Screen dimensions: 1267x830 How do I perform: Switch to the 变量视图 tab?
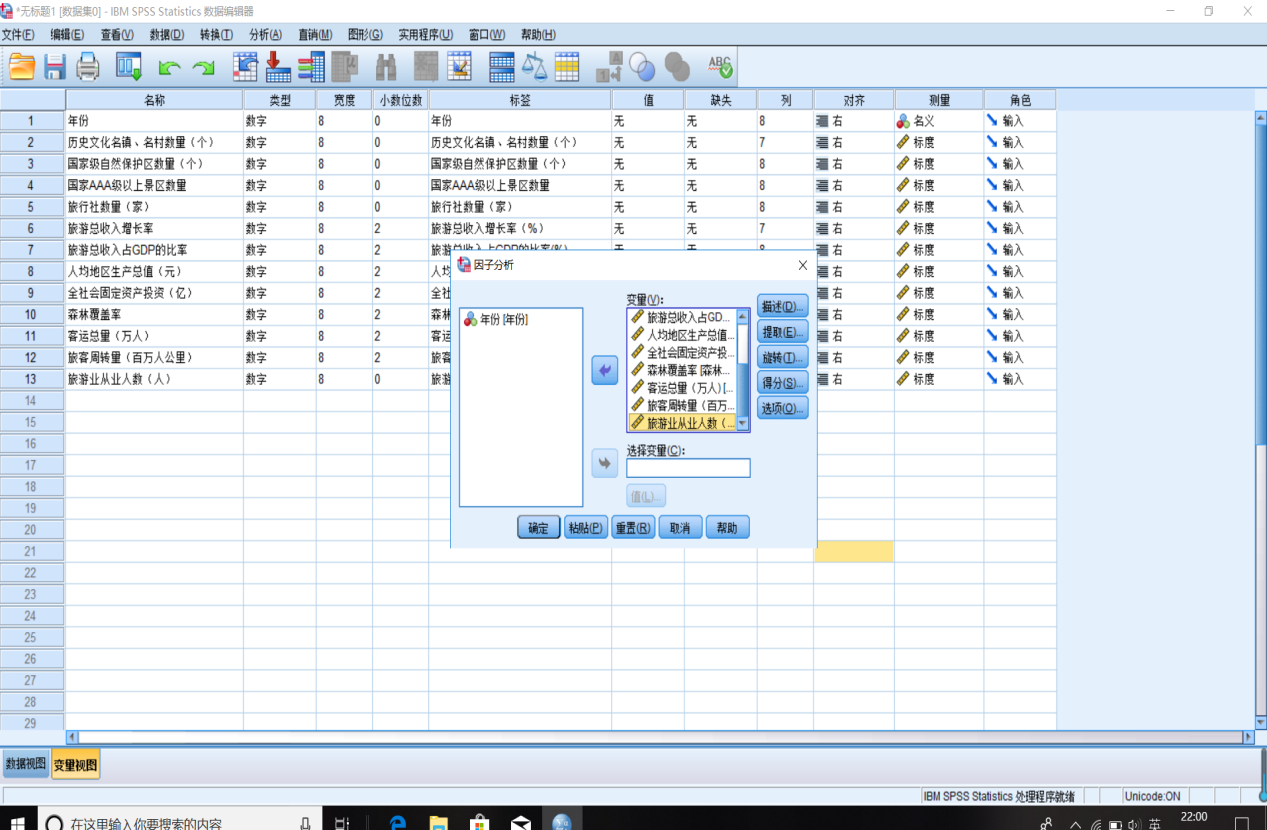[75, 765]
